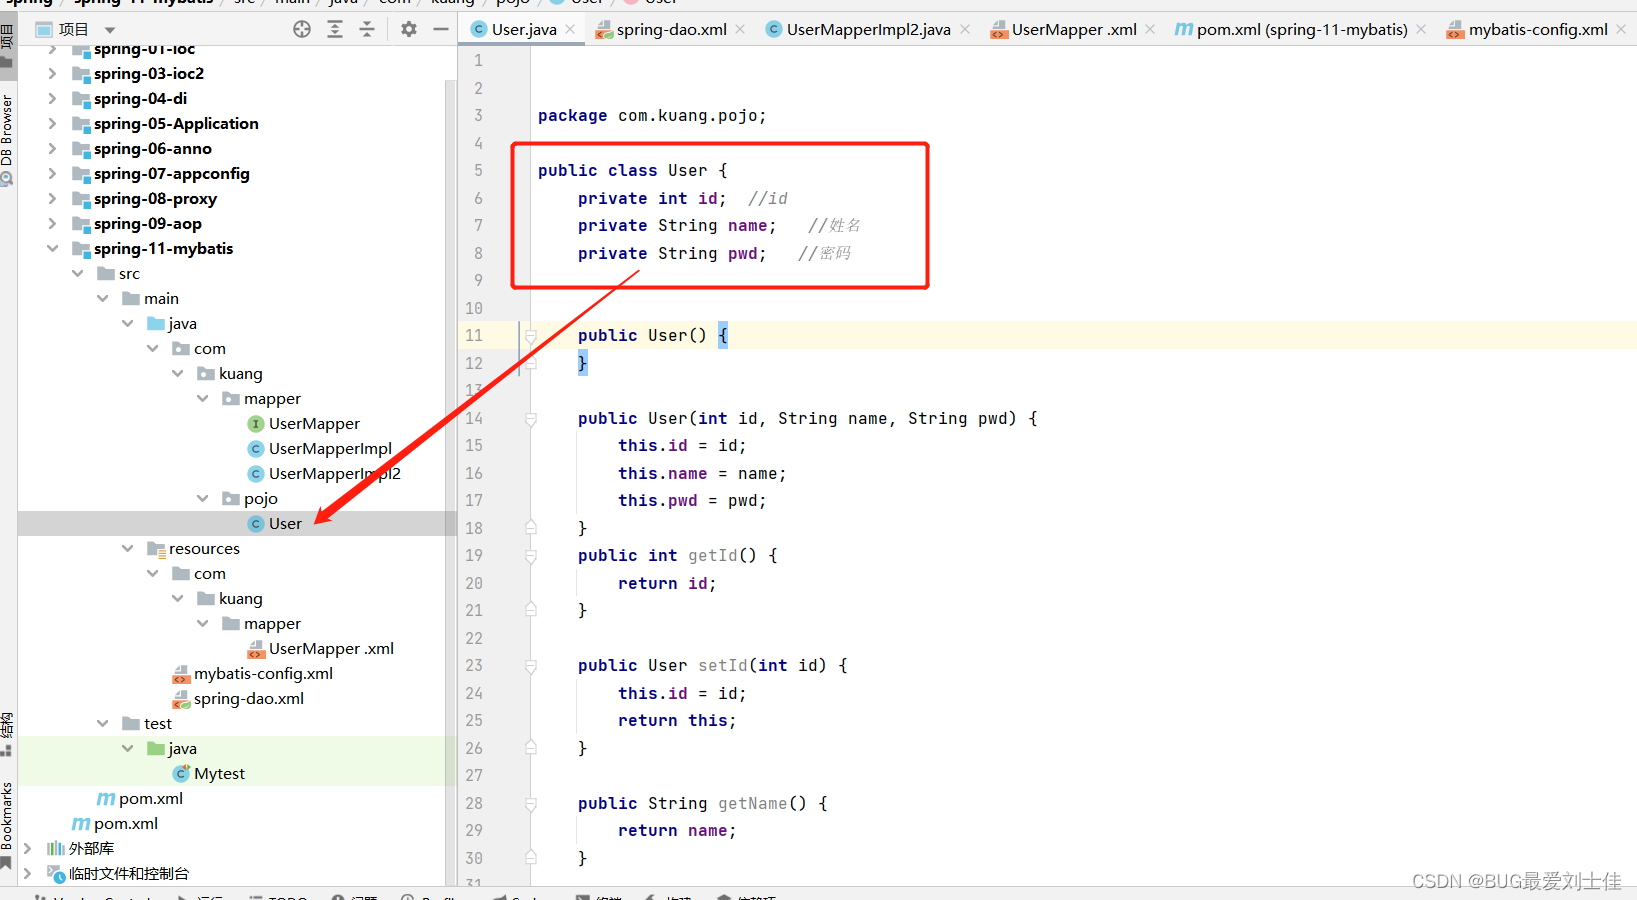Collapse the resources folder
1637x900 pixels.
pyautogui.click(x=127, y=548)
